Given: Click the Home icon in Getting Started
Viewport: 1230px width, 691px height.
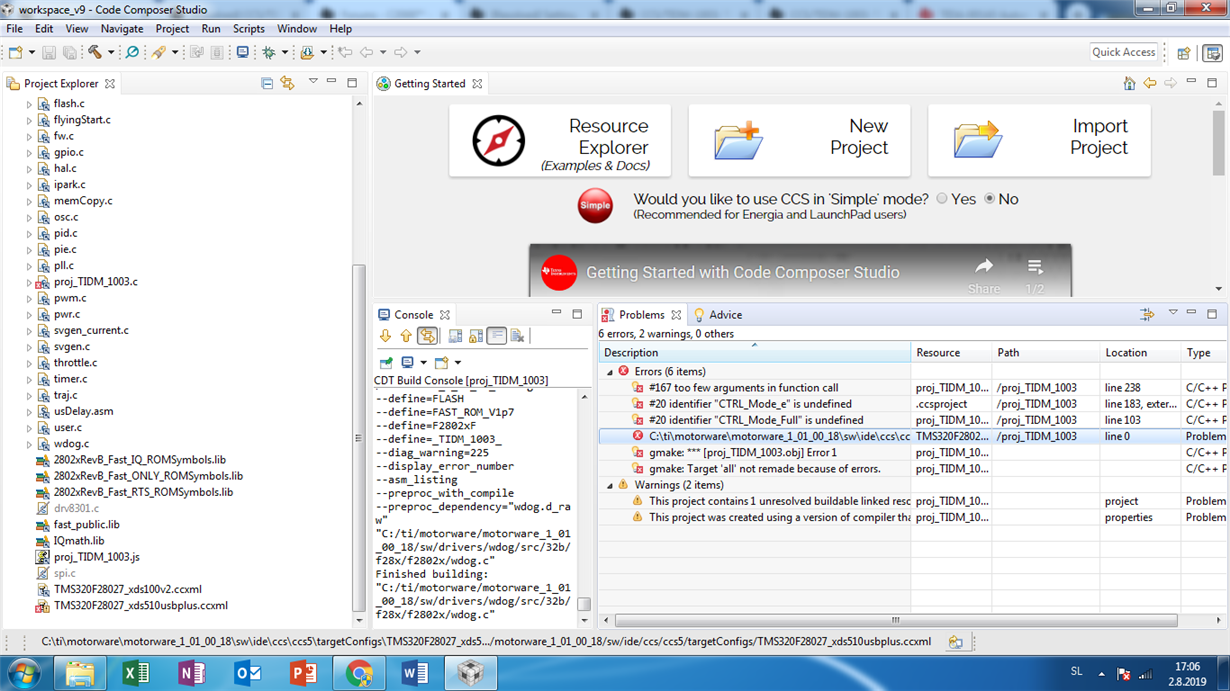Looking at the screenshot, I should [x=1129, y=84].
